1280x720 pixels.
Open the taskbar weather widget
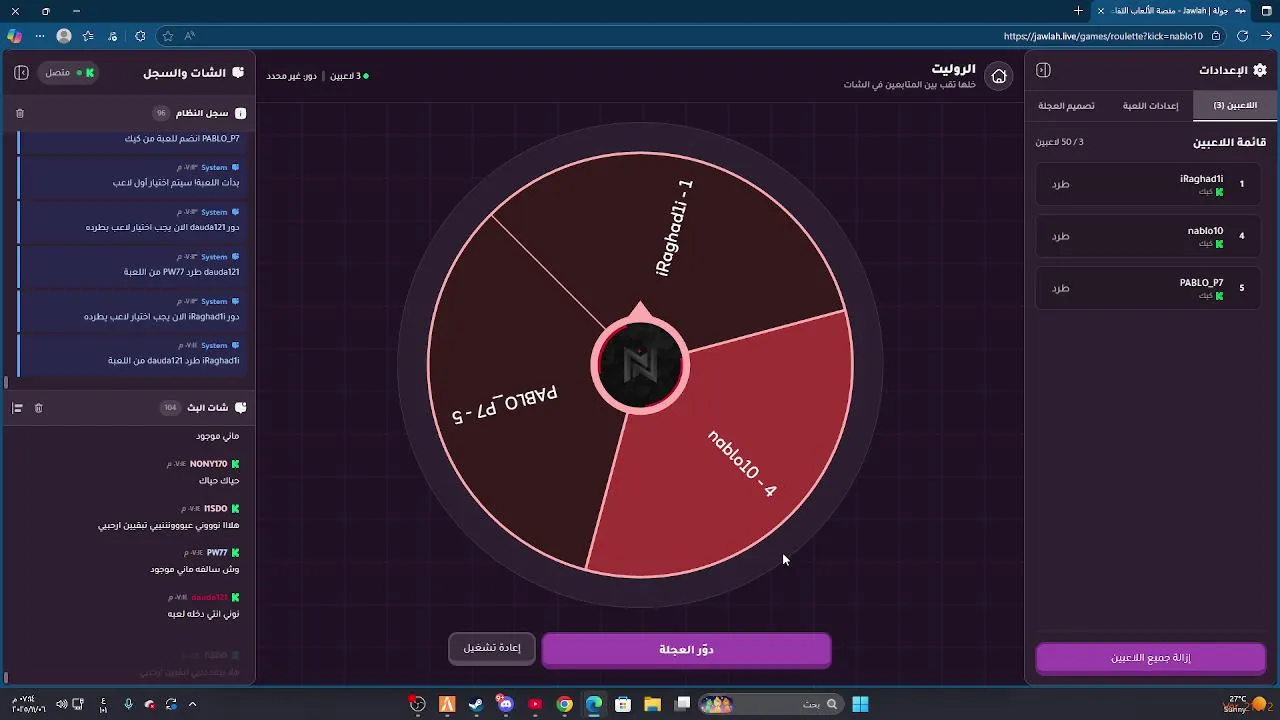point(1246,705)
